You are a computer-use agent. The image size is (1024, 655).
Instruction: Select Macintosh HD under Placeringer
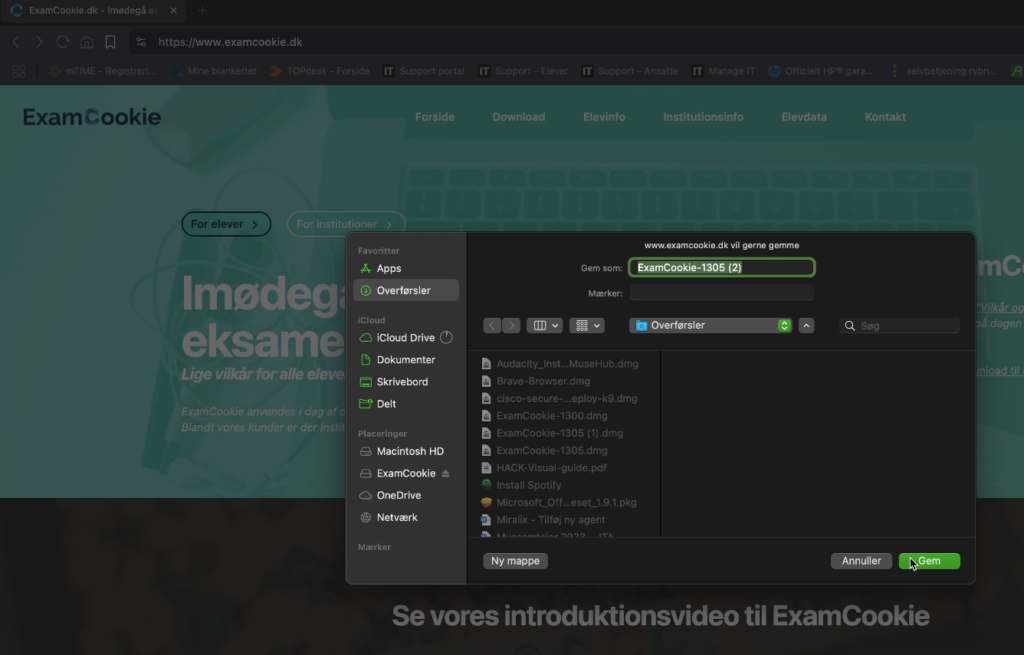(409, 451)
